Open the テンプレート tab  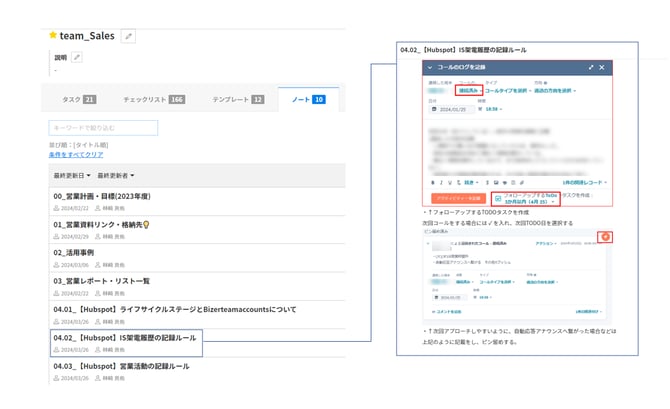[x=237, y=100]
